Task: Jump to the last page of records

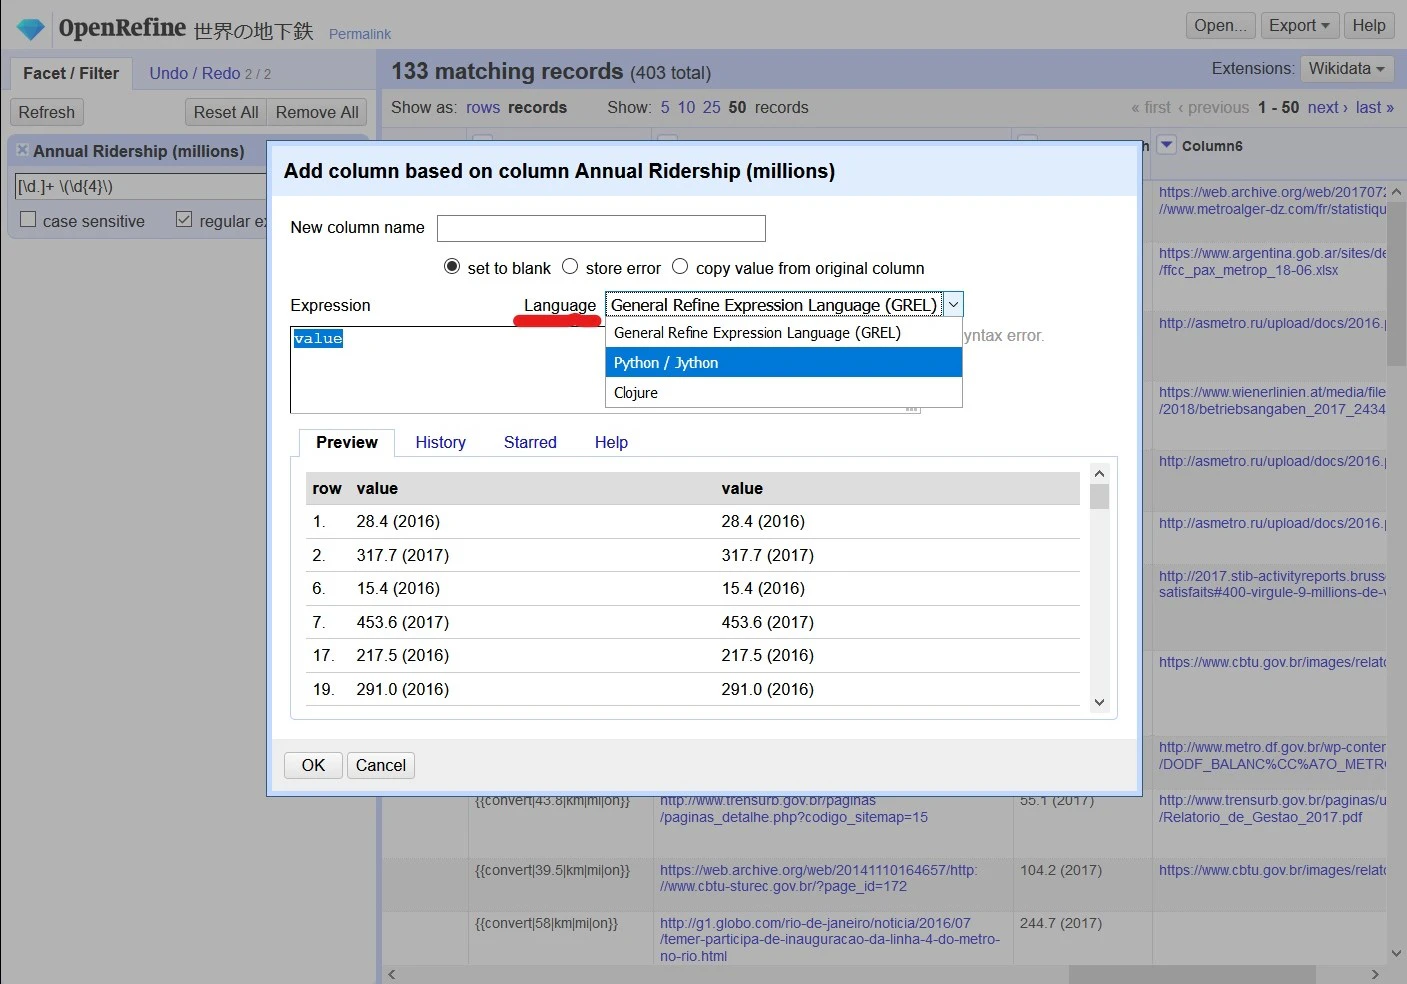Action: point(1375,107)
